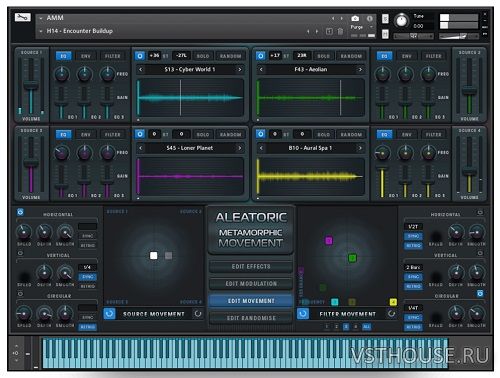Select the EQ tab for Source 2

click(x=384, y=56)
